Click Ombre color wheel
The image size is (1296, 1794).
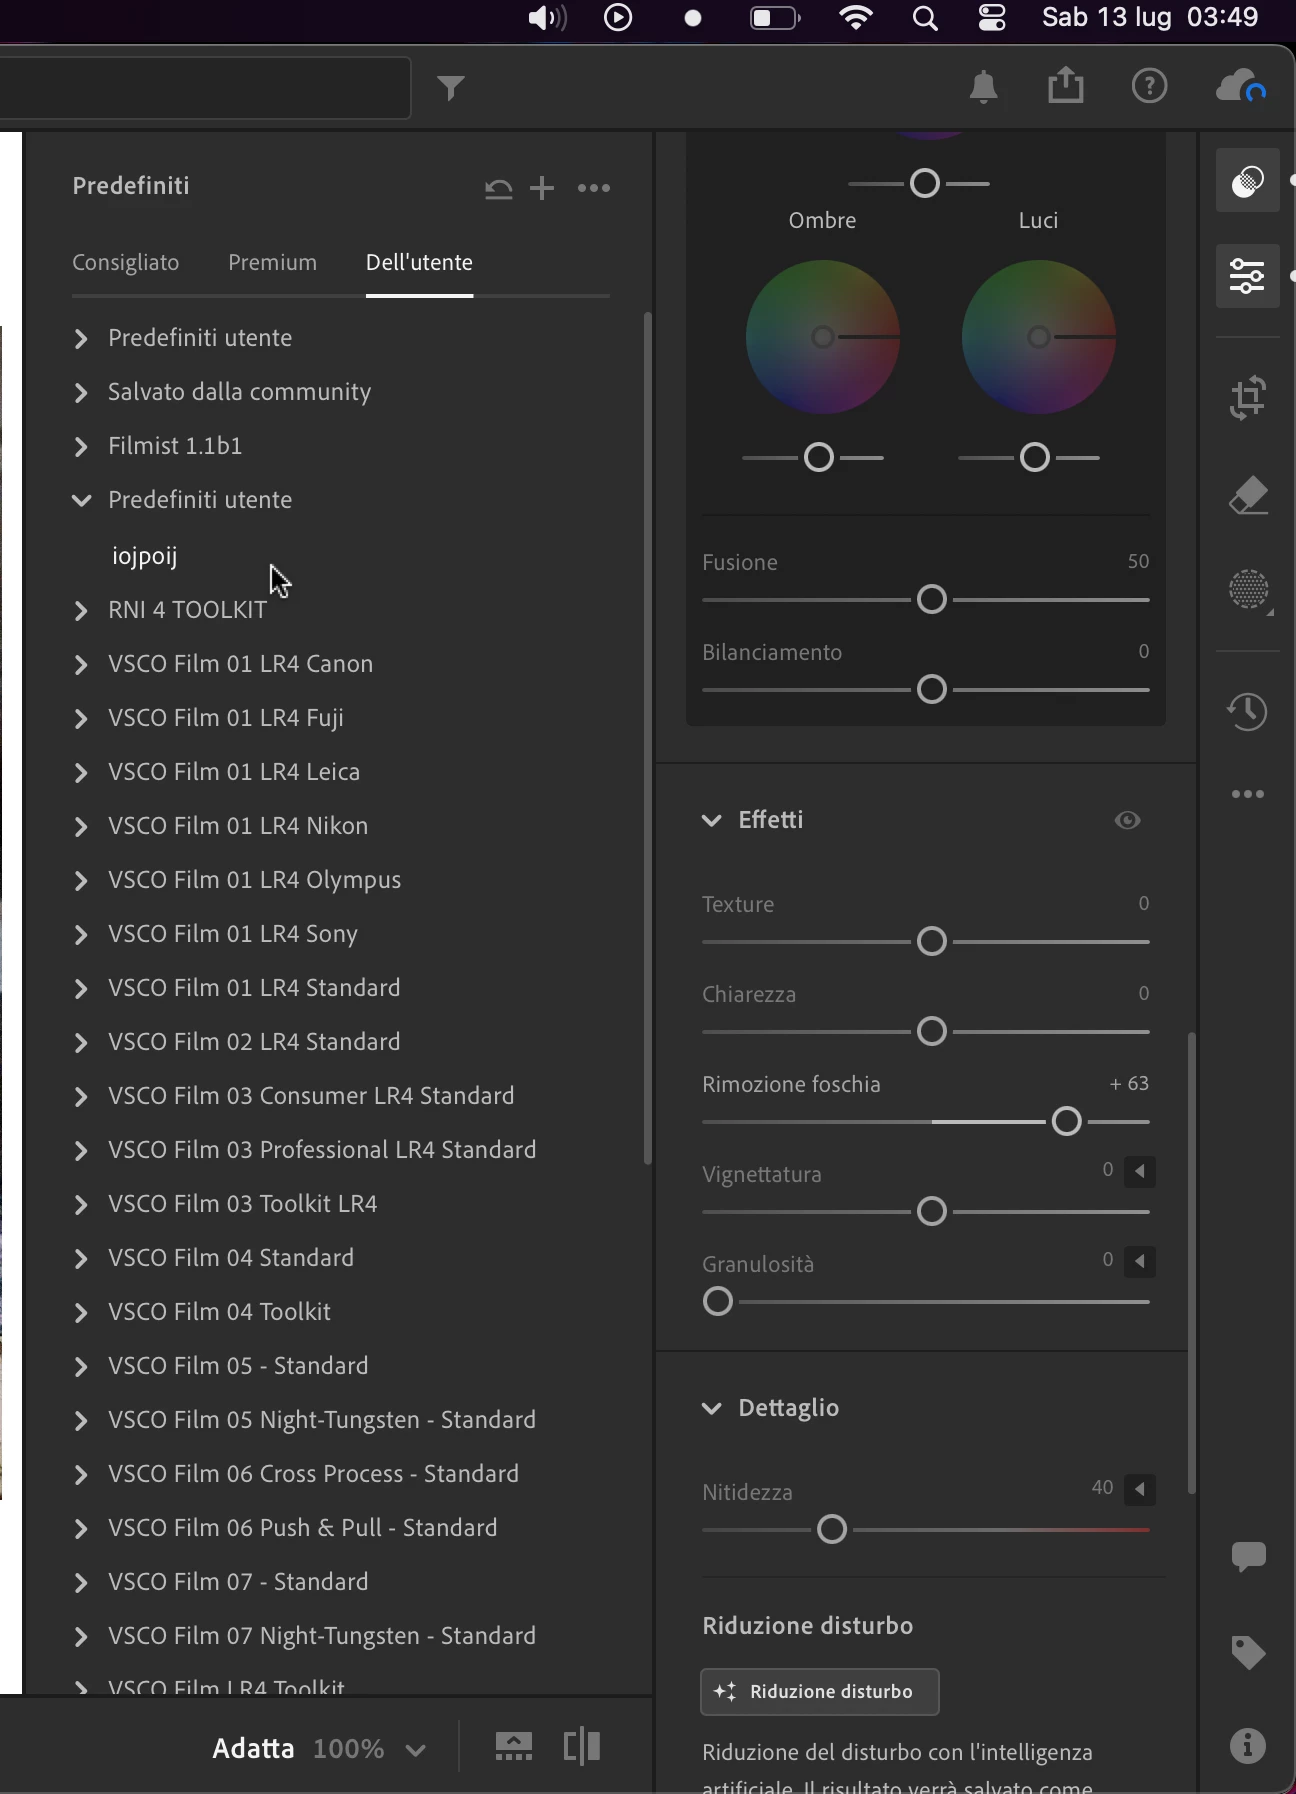(823, 337)
